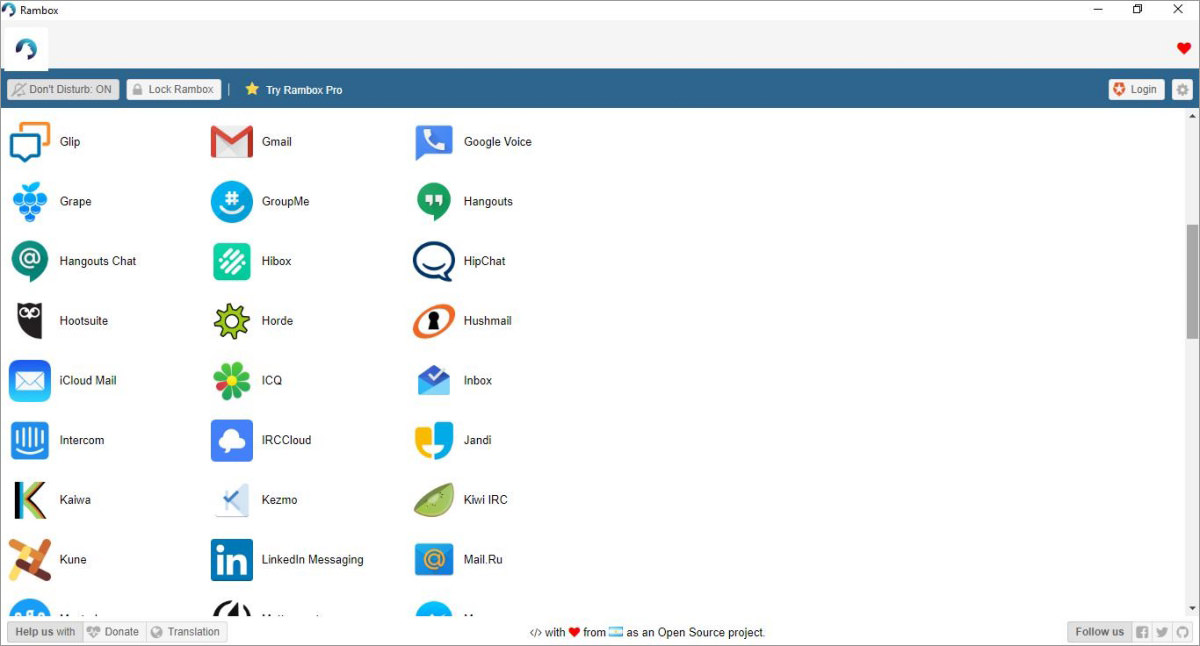Pick the Jandi icon
This screenshot has height=646, width=1200.
(434, 440)
